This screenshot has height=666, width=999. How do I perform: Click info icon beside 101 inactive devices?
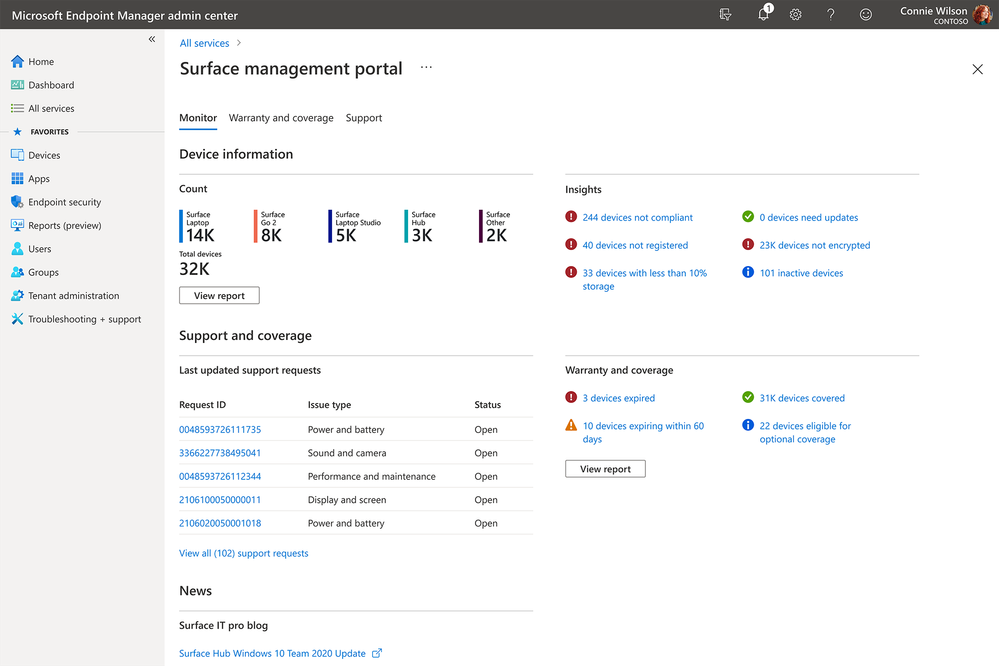(748, 272)
